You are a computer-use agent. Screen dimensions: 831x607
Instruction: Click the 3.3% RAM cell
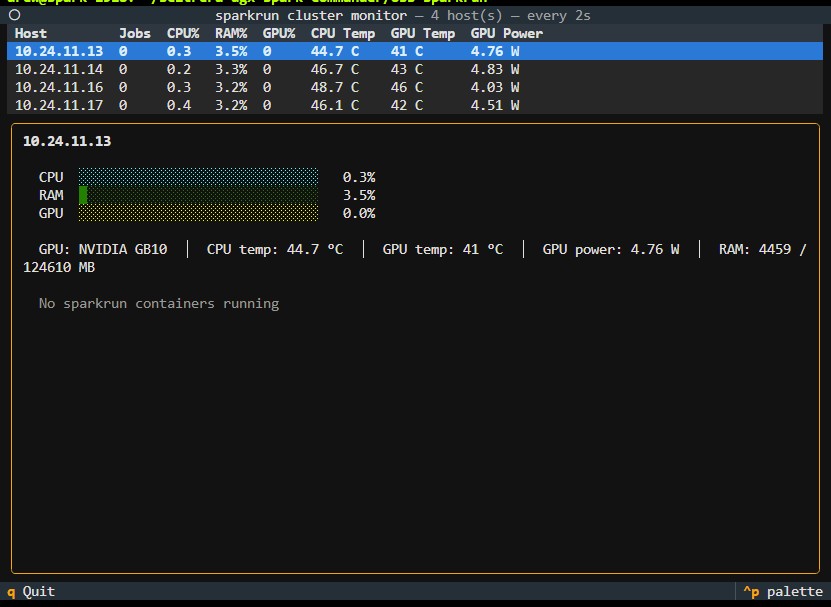231,69
